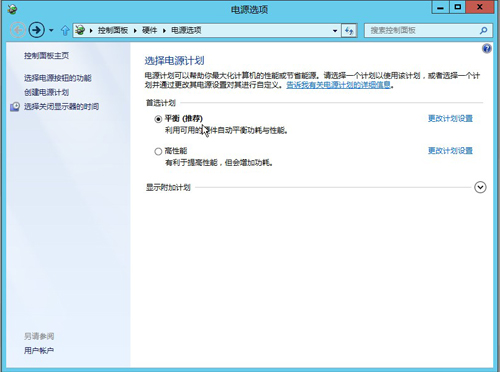
Task: Open address bar history dropdown
Action: pos(335,31)
